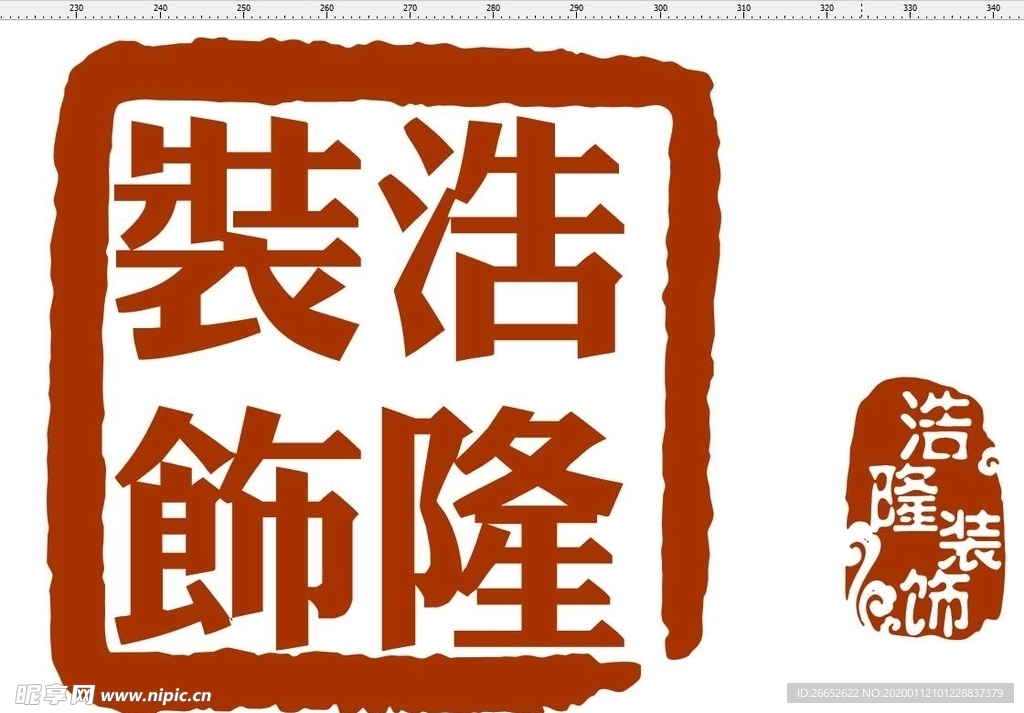Click the horizontal ruler at the 280 mark
1024x713 pixels.
click(494, 8)
